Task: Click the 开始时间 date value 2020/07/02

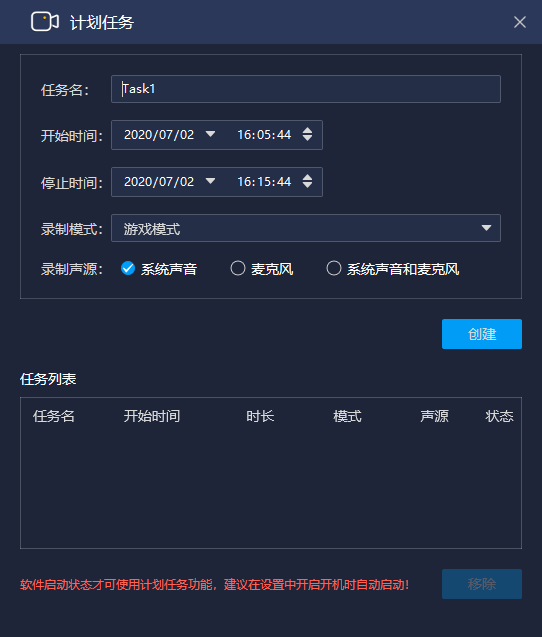Action: coord(159,135)
